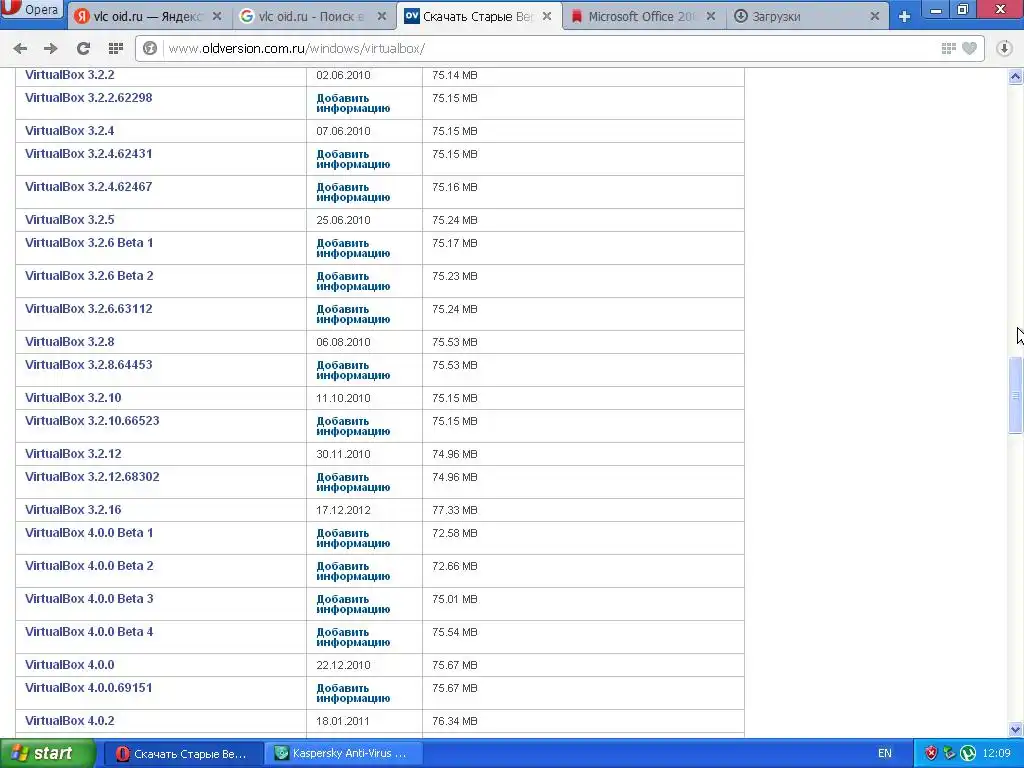The height and width of the screenshot is (768, 1024).
Task: Open VirtualBox 3.2.4.62467 link
Action: coord(89,187)
